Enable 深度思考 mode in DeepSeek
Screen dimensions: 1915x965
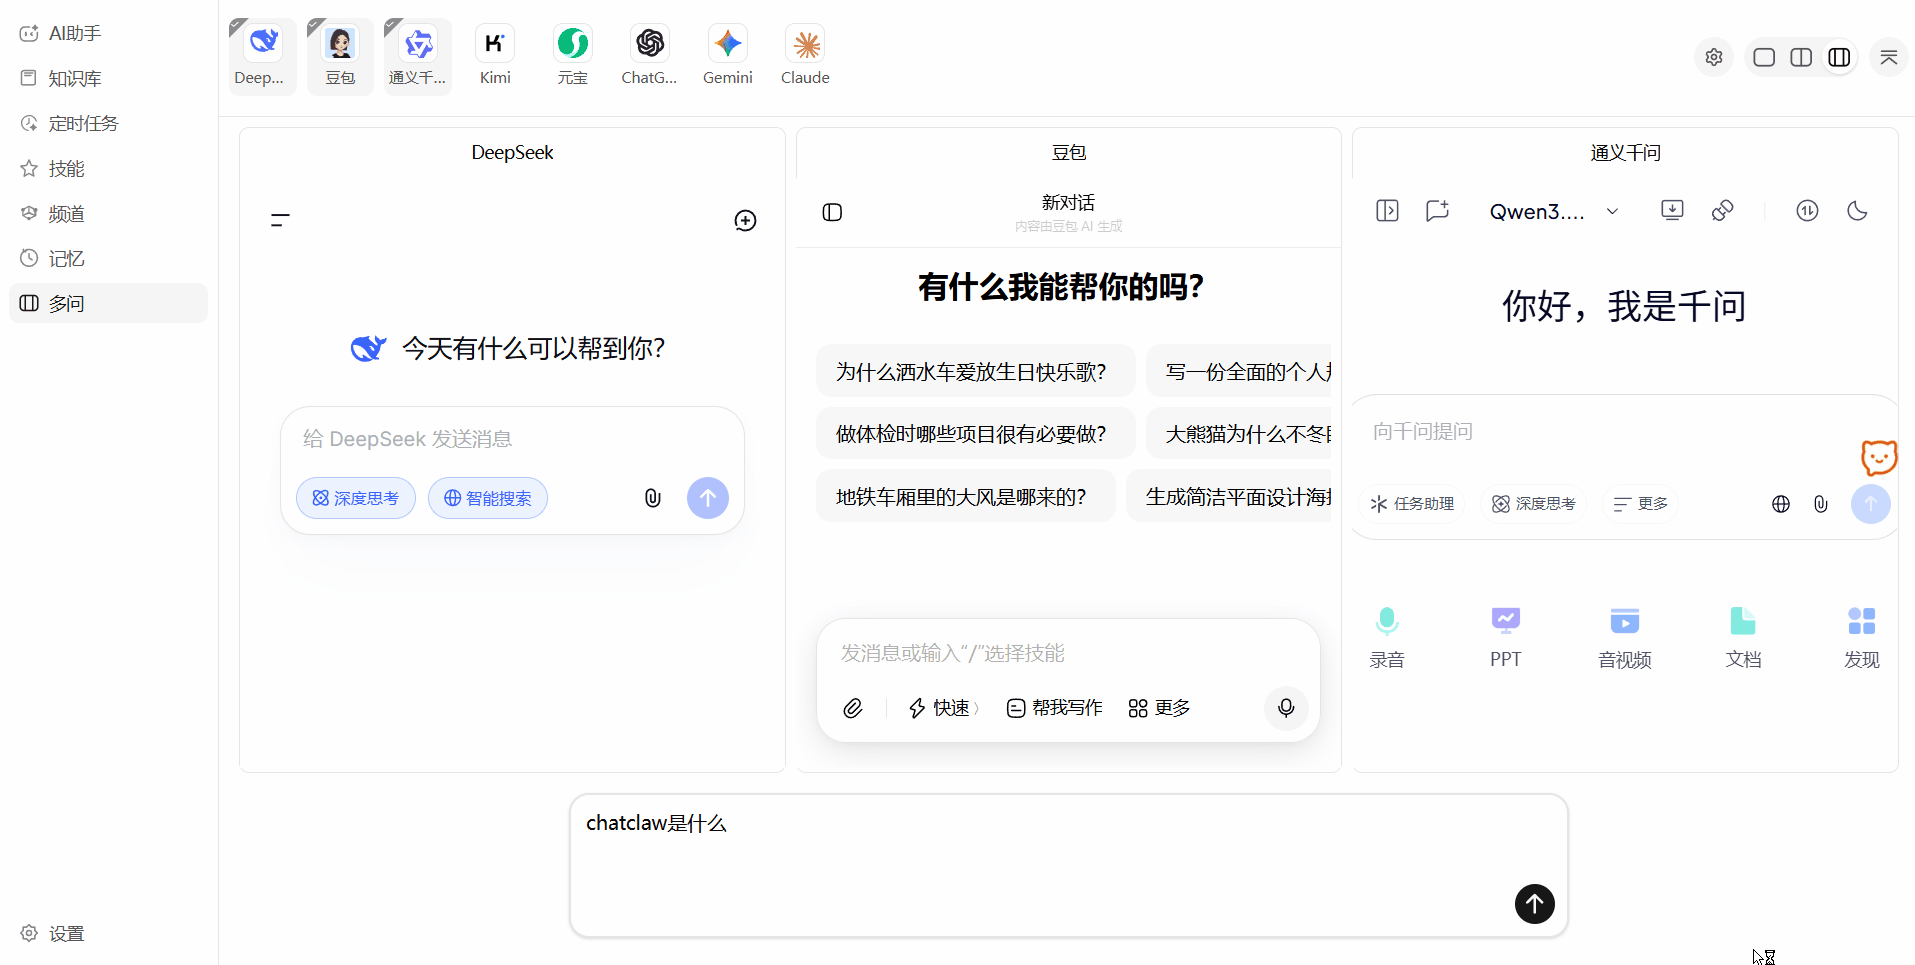click(355, 497)
